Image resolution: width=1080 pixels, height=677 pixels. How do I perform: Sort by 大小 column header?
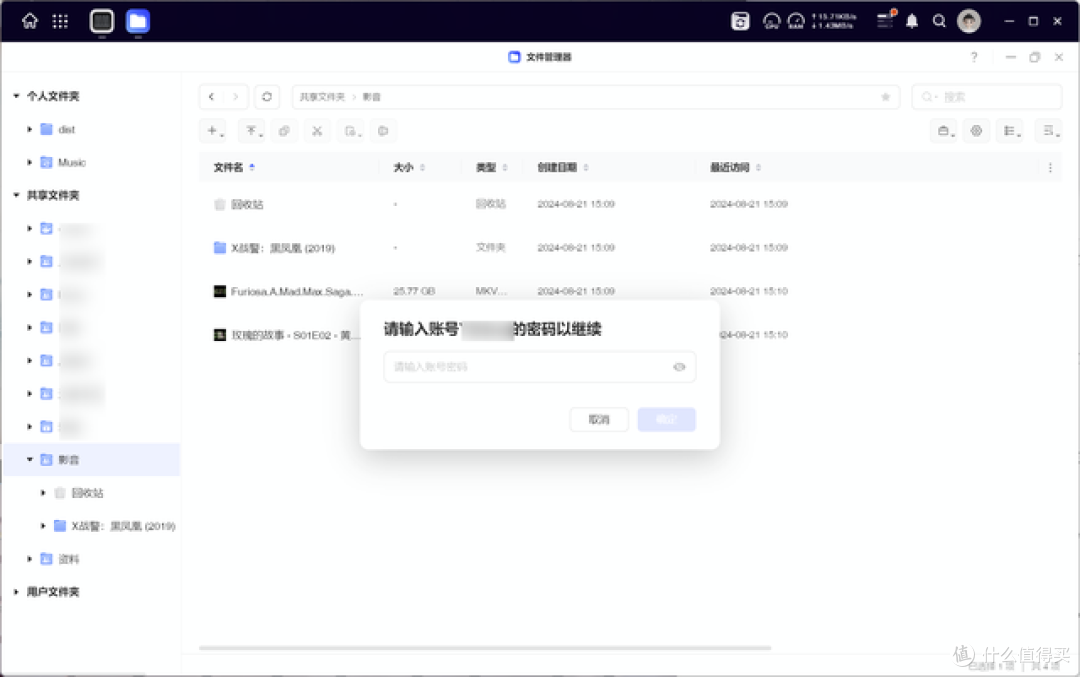tap(403, 167)
